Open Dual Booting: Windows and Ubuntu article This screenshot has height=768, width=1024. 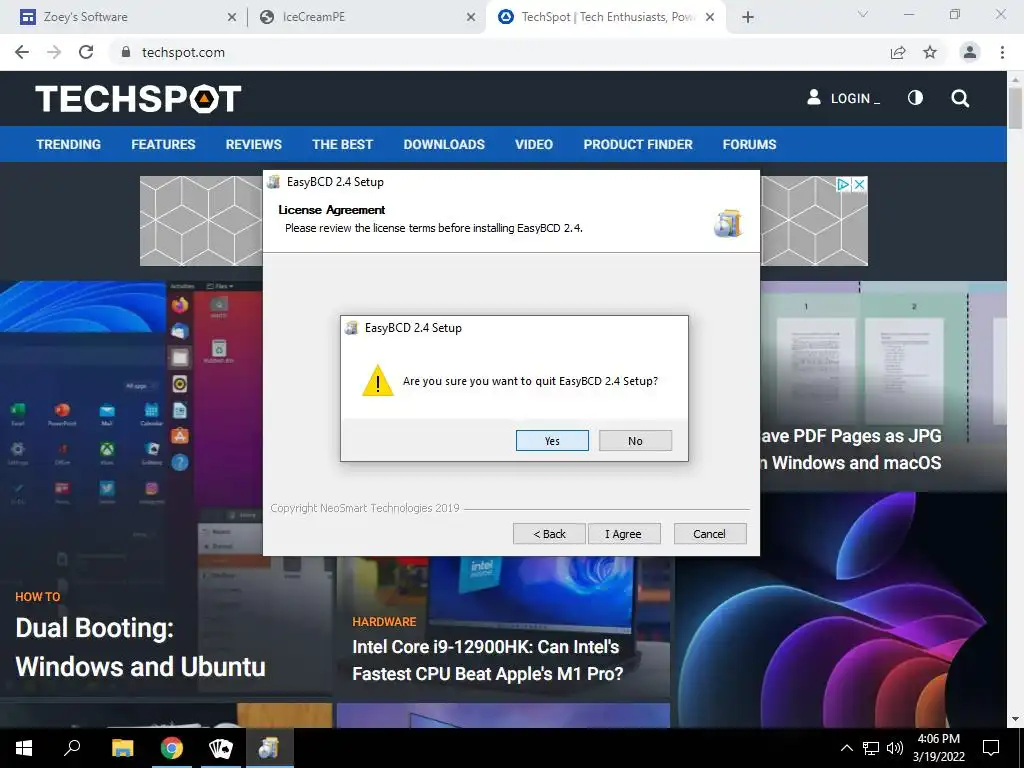[140, 647]
